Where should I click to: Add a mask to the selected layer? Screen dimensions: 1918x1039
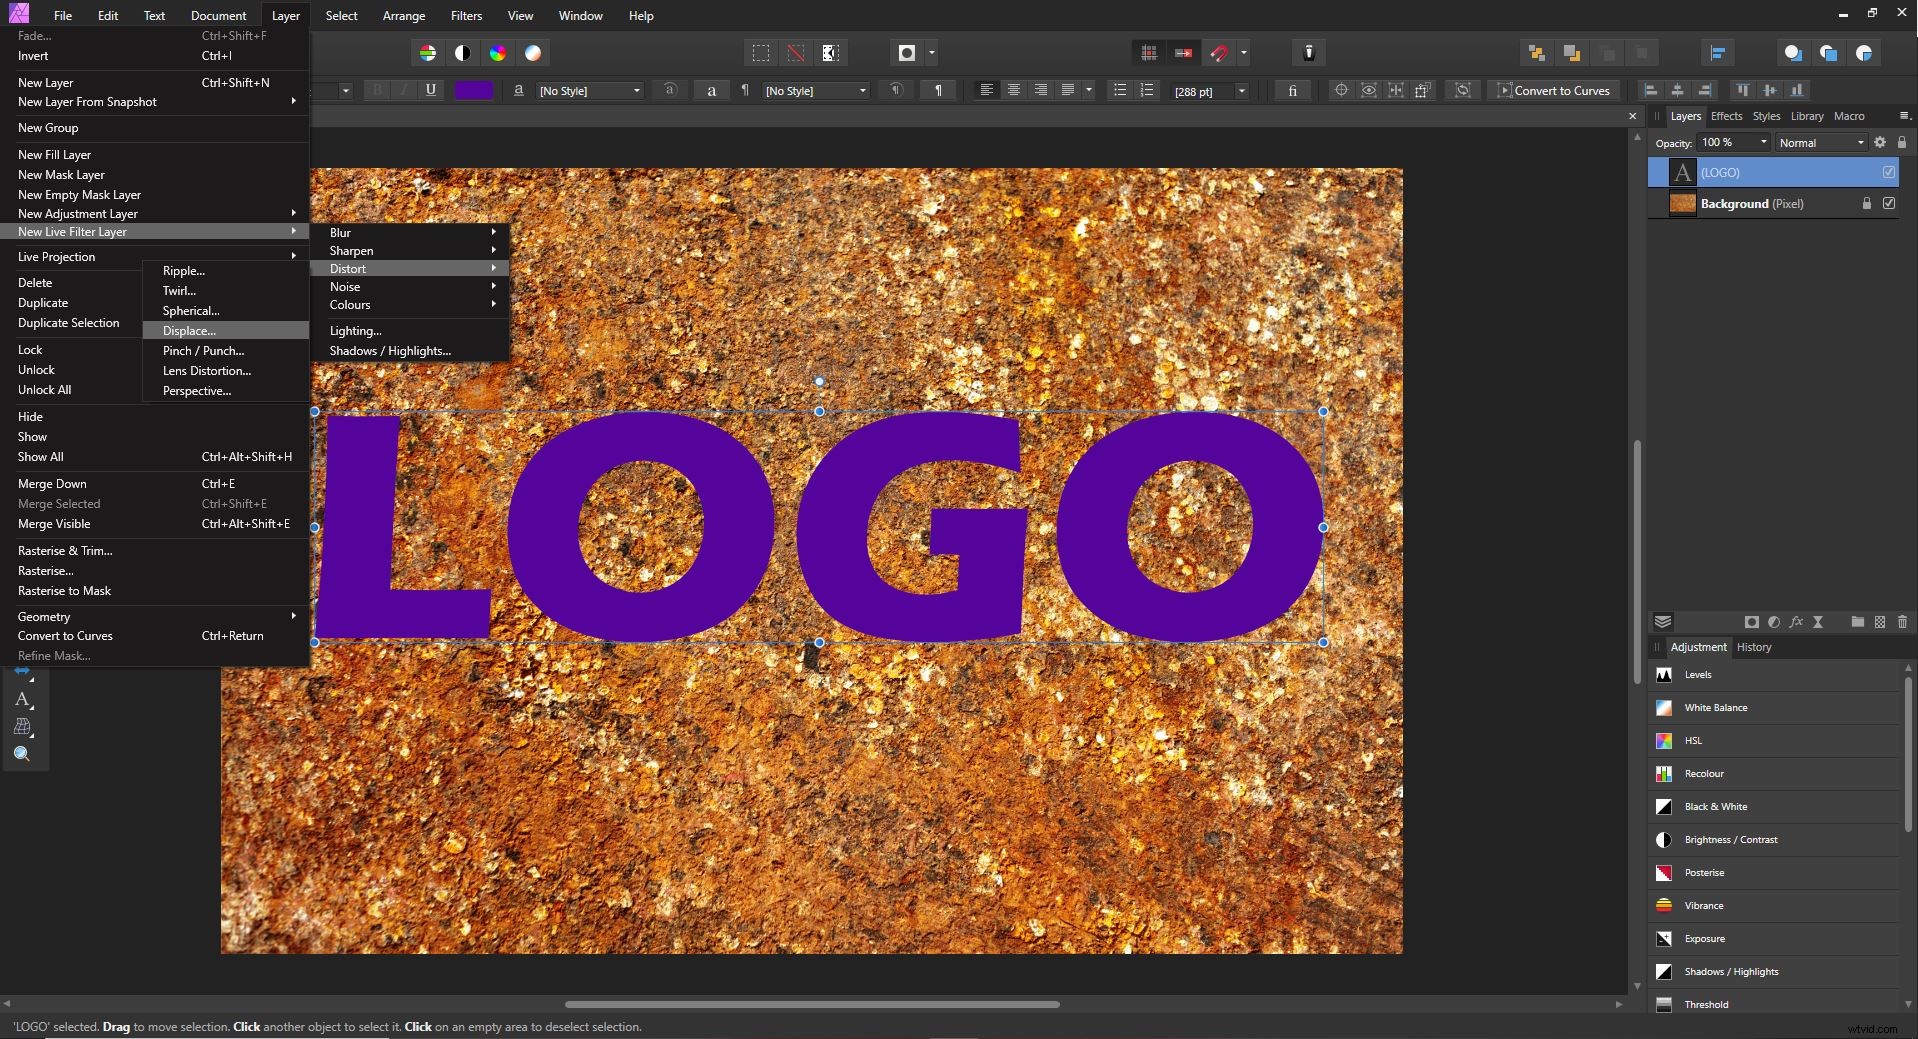click(x=1752, y=622)
